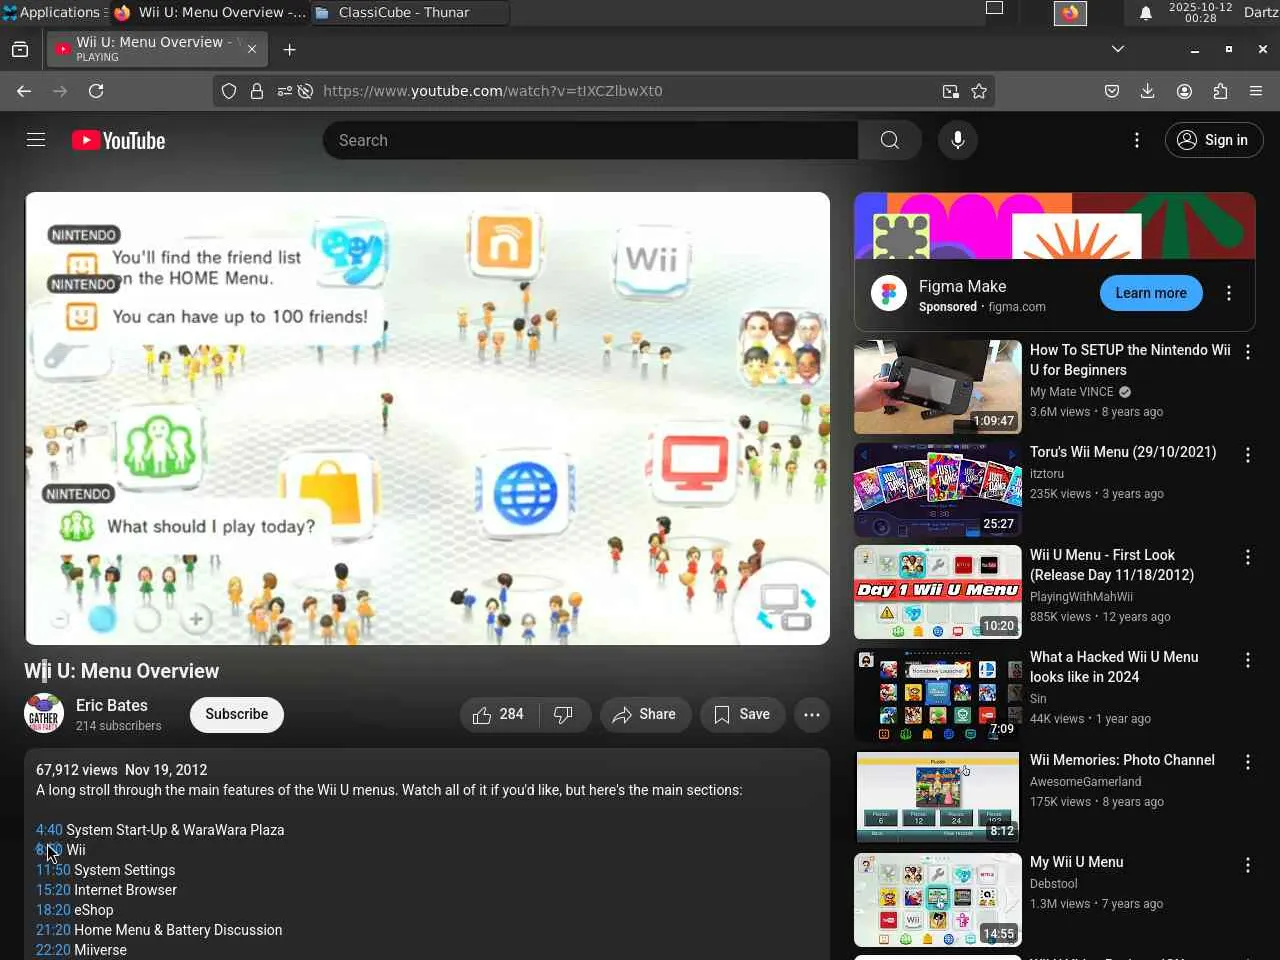Open tracking protection shield panel
The height and width of the screenshot is (960, 1280).
pyautogui.click(x=229, y=91)
